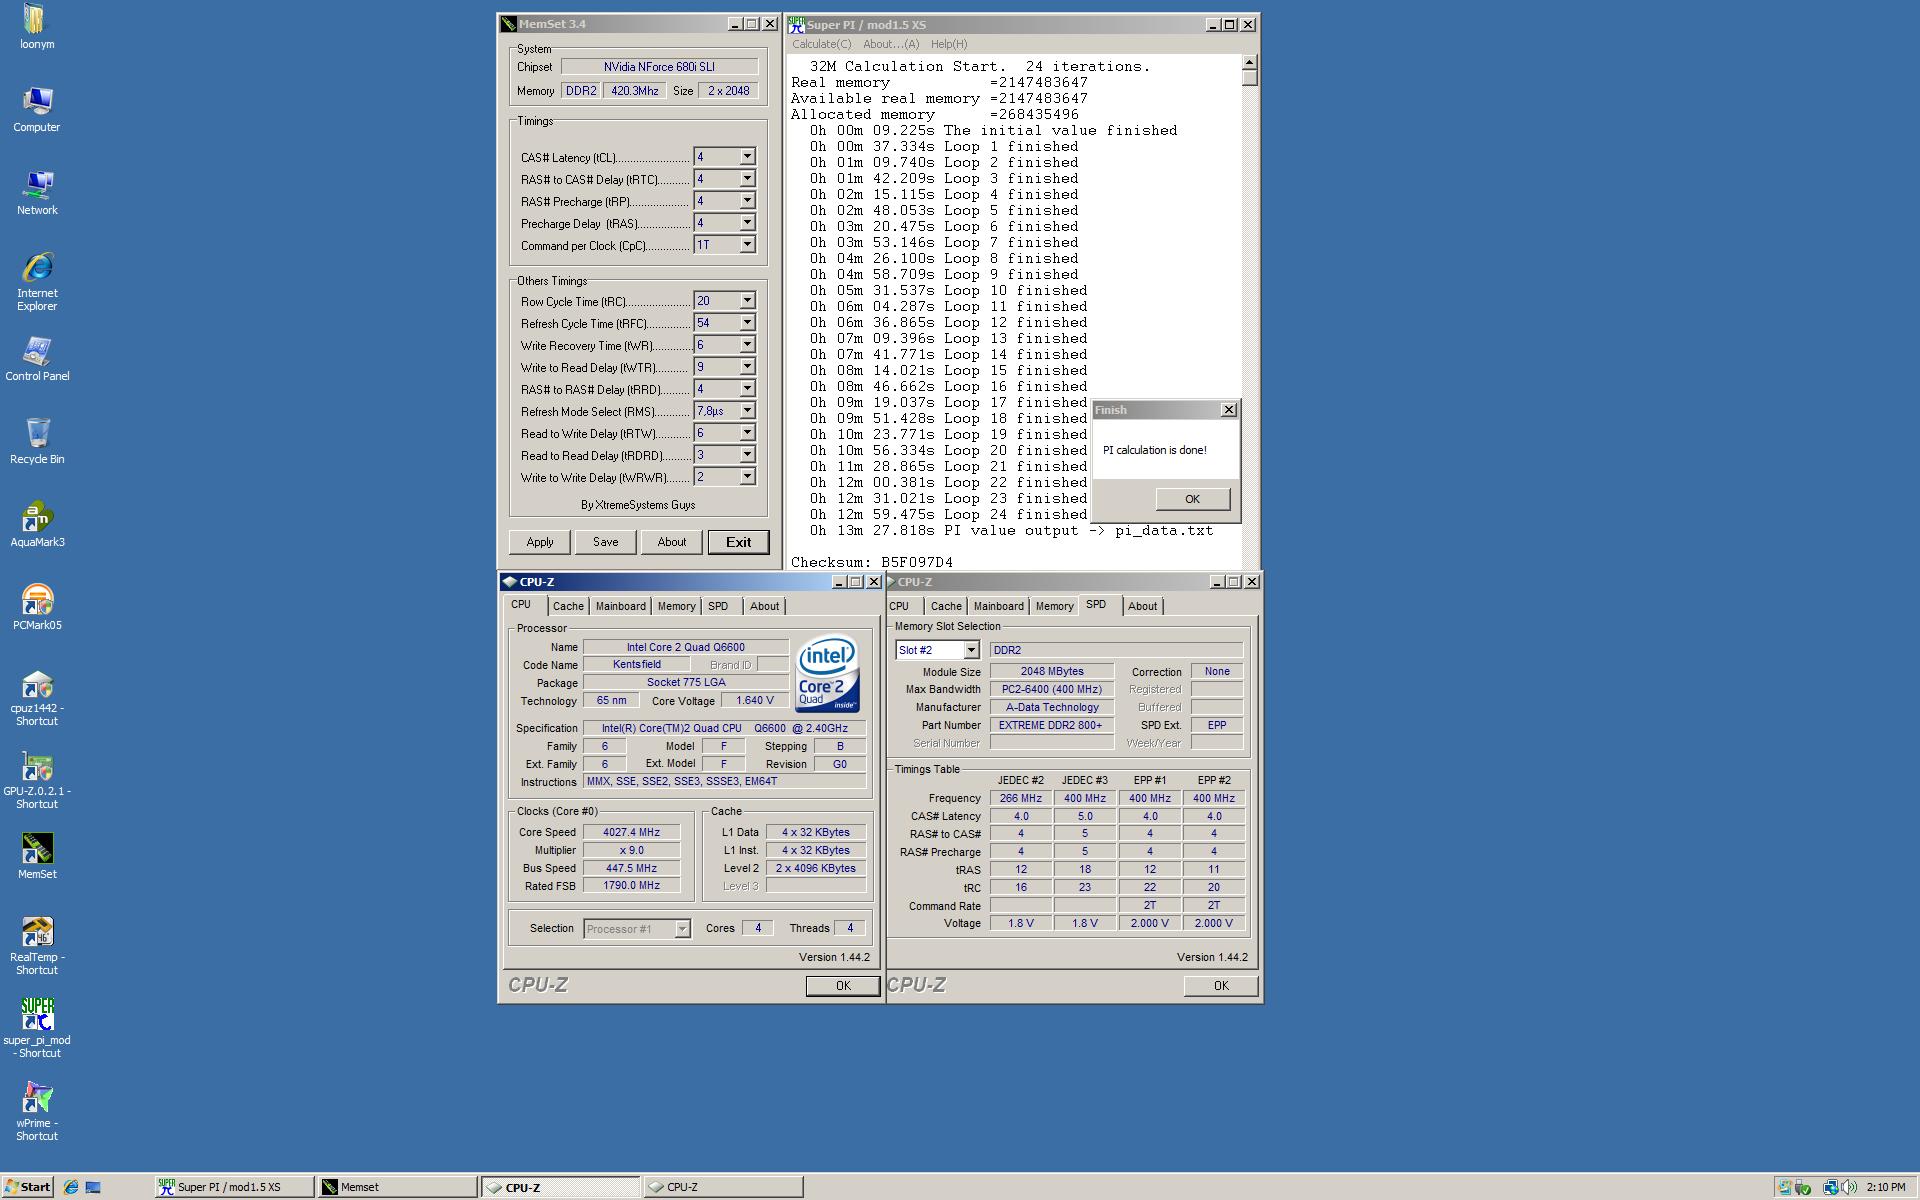Open the cpuz1442 shortcut icon
The width and height of the screenshot is (1920, 1200).
36,697
